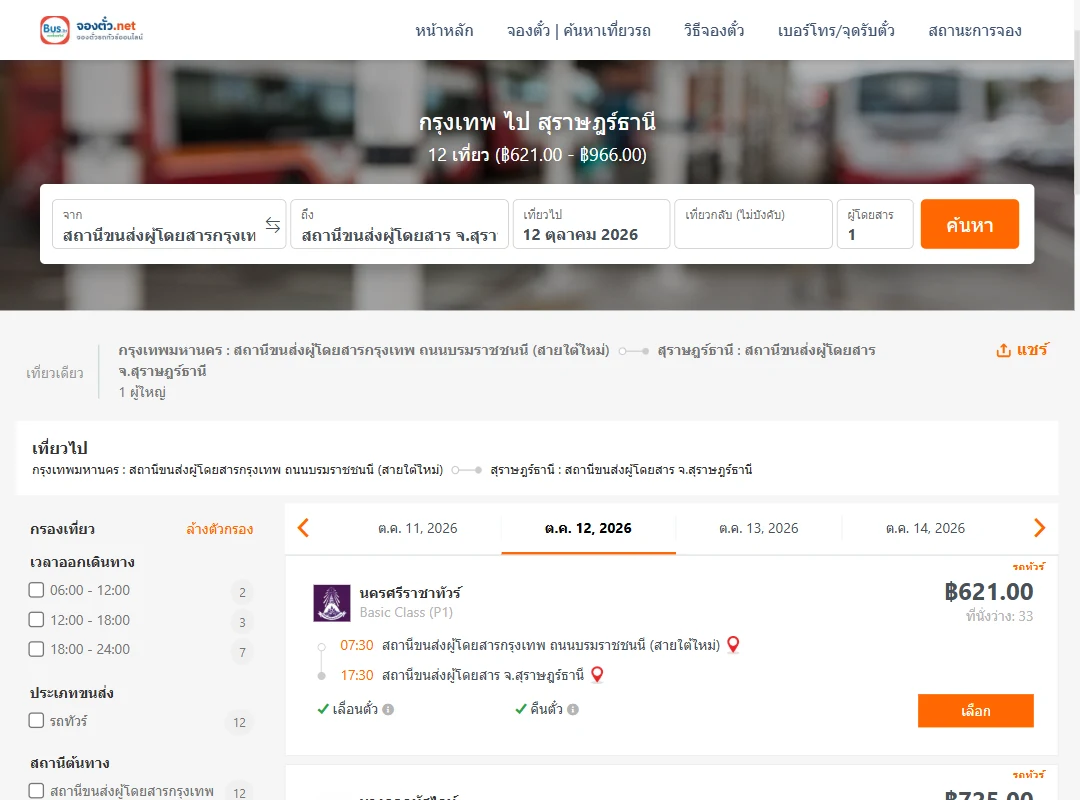Open map pin for 17:30 arrival station
The image size is (1080, 800).
click(597, 675)
